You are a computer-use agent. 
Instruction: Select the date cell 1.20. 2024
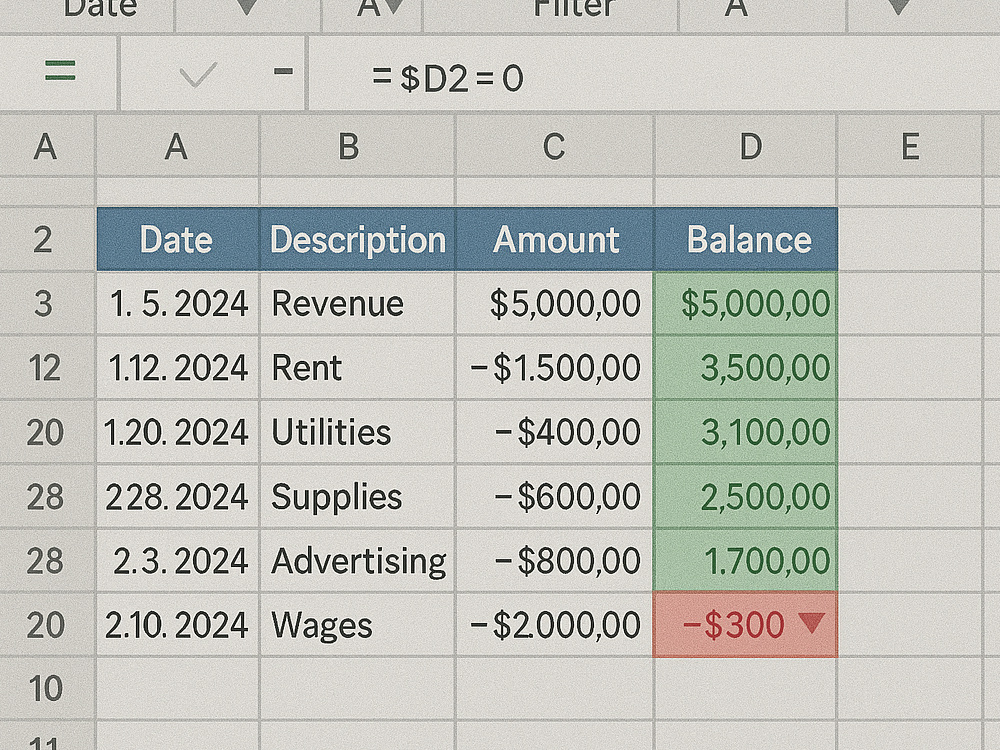coord(178,432)
